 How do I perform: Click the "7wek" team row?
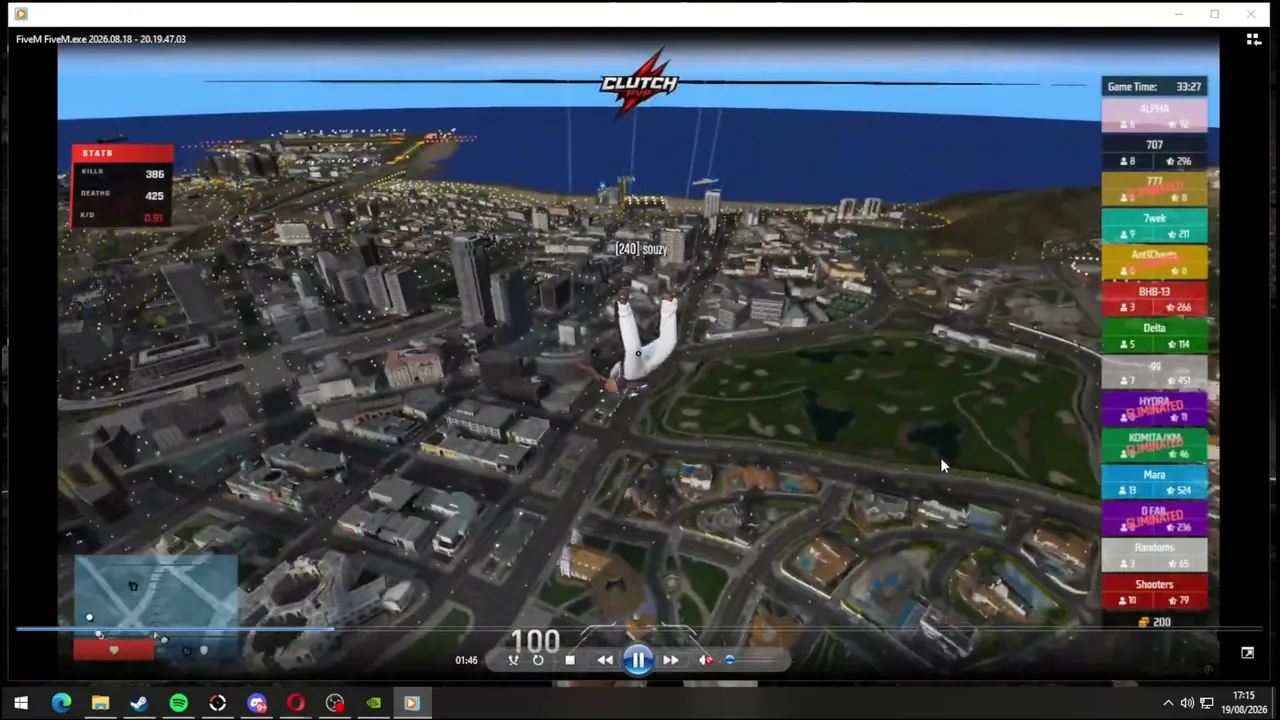(x=1154, y=226)
